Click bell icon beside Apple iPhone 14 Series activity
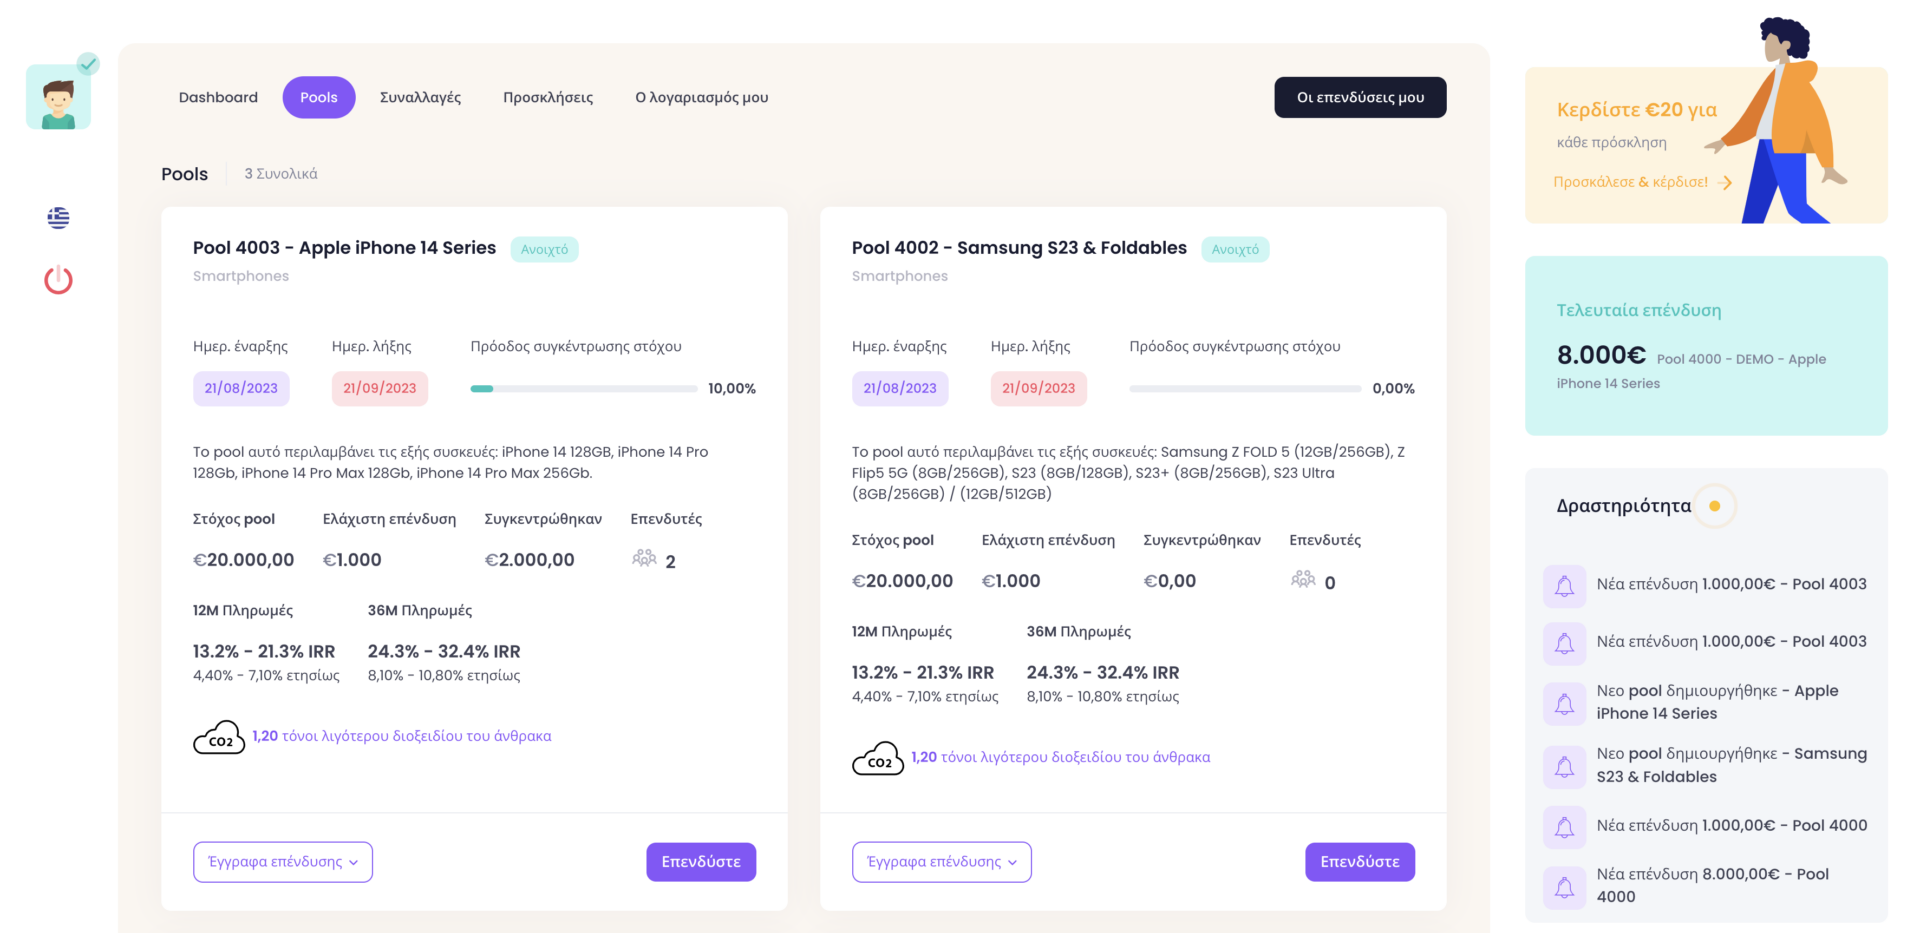Viewport: 1920px width, 933px height. [x=1564, y=704]
